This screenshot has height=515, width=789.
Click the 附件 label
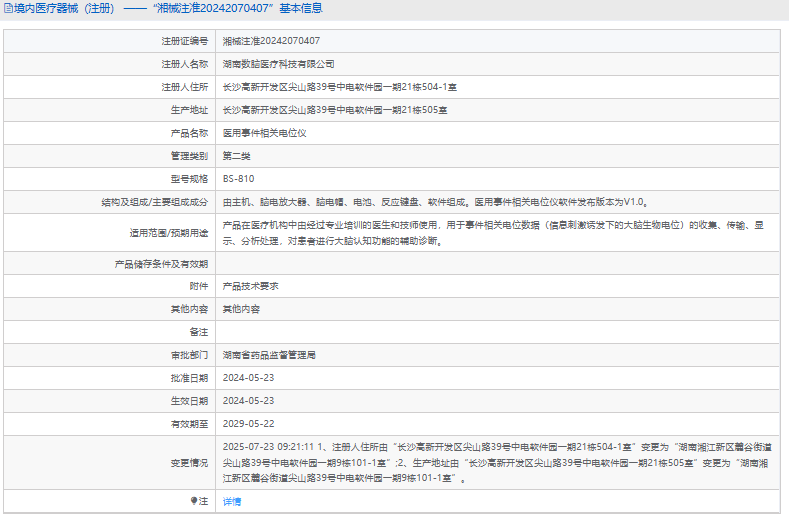click(x=199, y=286)
